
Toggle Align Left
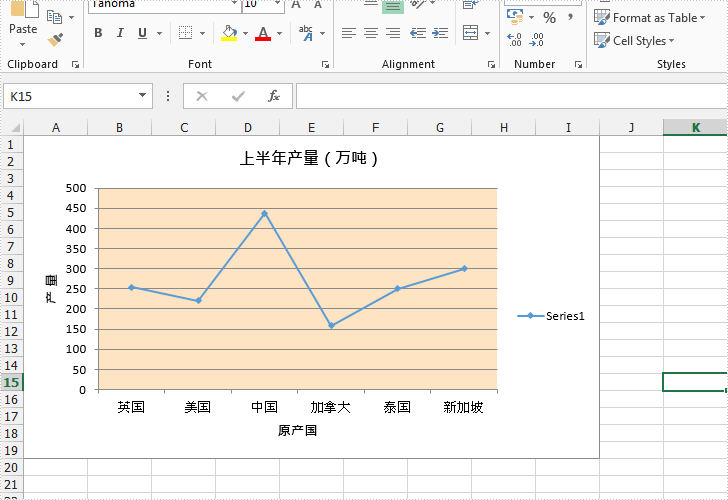tap(349, 33)
